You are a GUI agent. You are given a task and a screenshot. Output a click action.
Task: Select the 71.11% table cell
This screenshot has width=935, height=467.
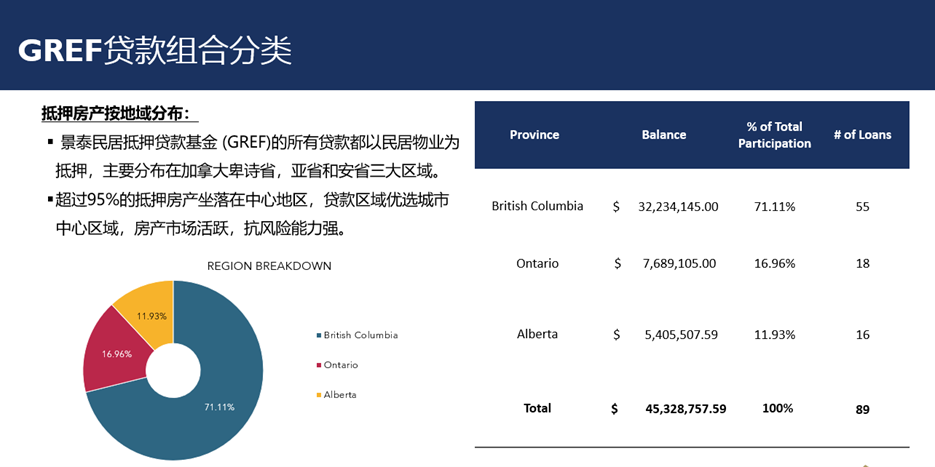tap(775, 207)
